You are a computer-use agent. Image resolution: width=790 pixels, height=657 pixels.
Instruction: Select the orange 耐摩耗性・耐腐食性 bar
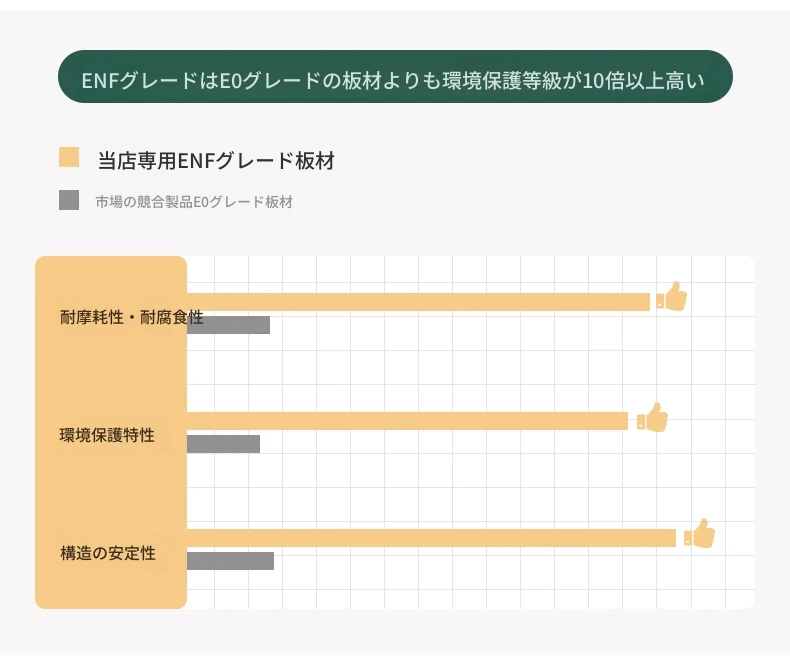coord(418,301)
